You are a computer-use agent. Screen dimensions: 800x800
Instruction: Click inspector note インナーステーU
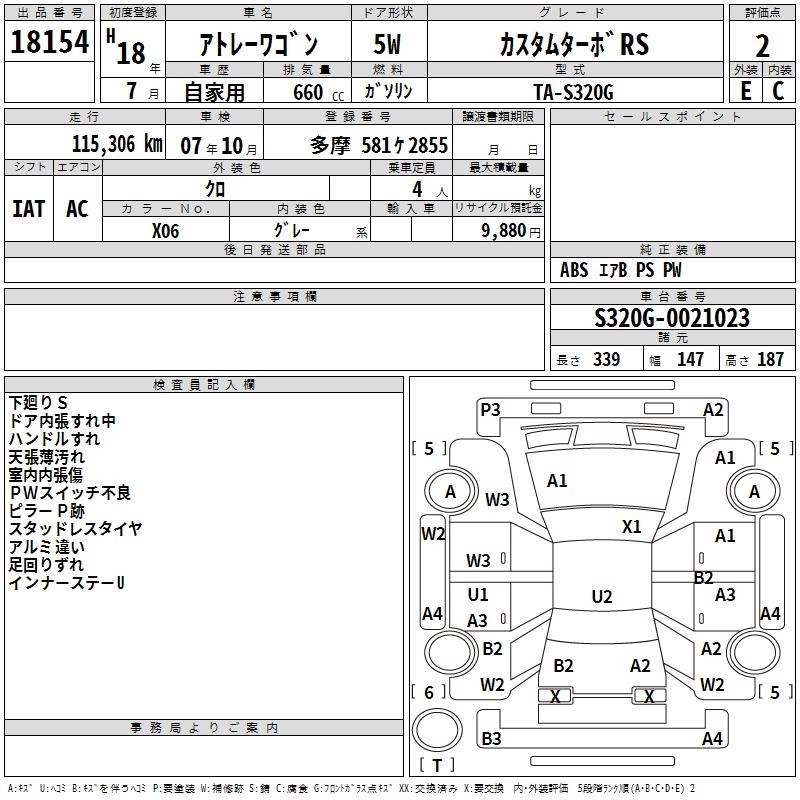[x=67, y=583]
